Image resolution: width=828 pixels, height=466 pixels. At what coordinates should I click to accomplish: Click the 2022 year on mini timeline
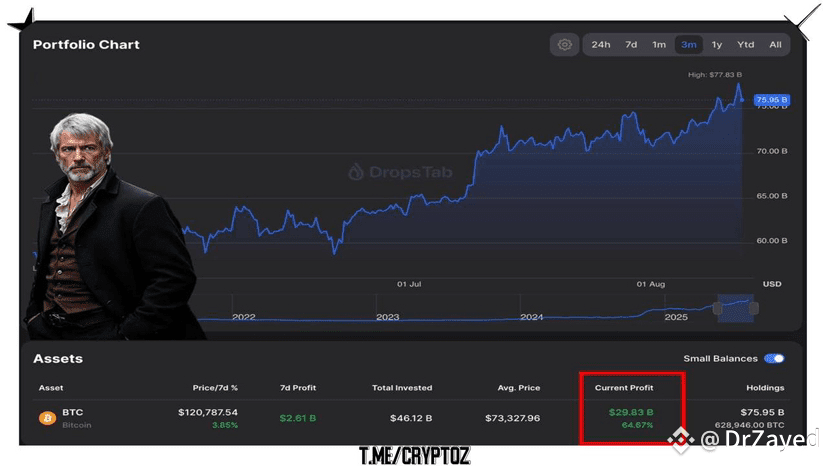coord(243,317)
